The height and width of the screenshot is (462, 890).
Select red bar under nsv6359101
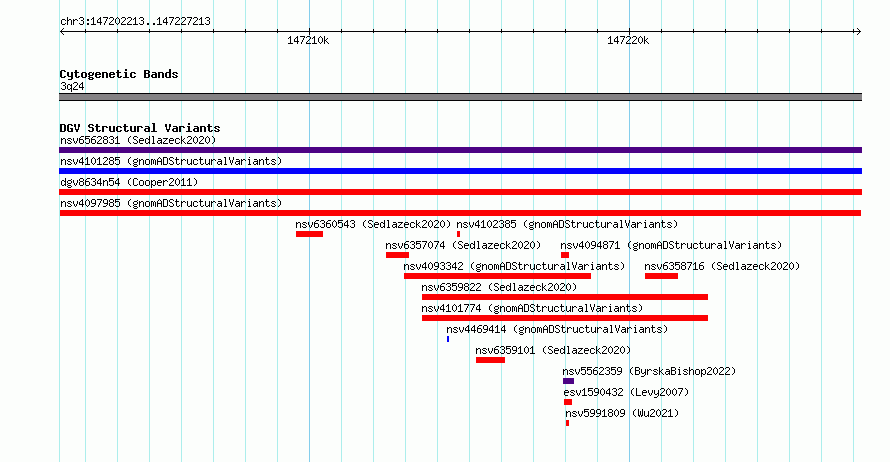[x=490, y=360]
